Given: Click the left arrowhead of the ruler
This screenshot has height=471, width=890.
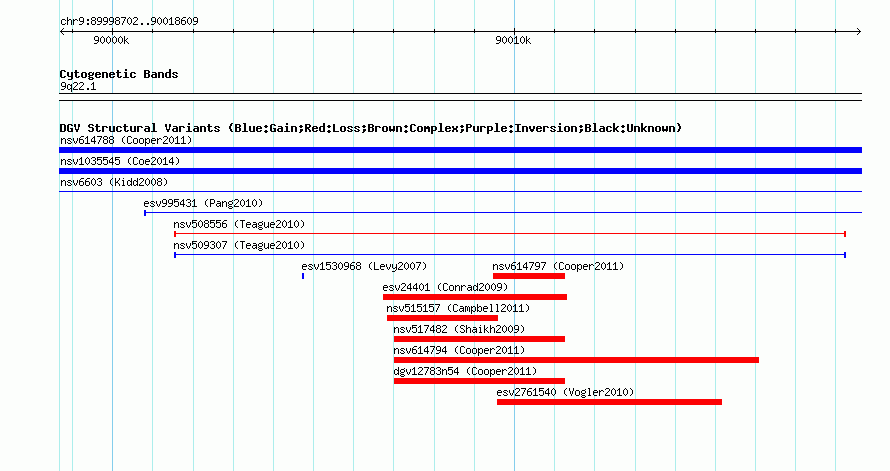Looking at the screenshot, I should tap(62, 32).
